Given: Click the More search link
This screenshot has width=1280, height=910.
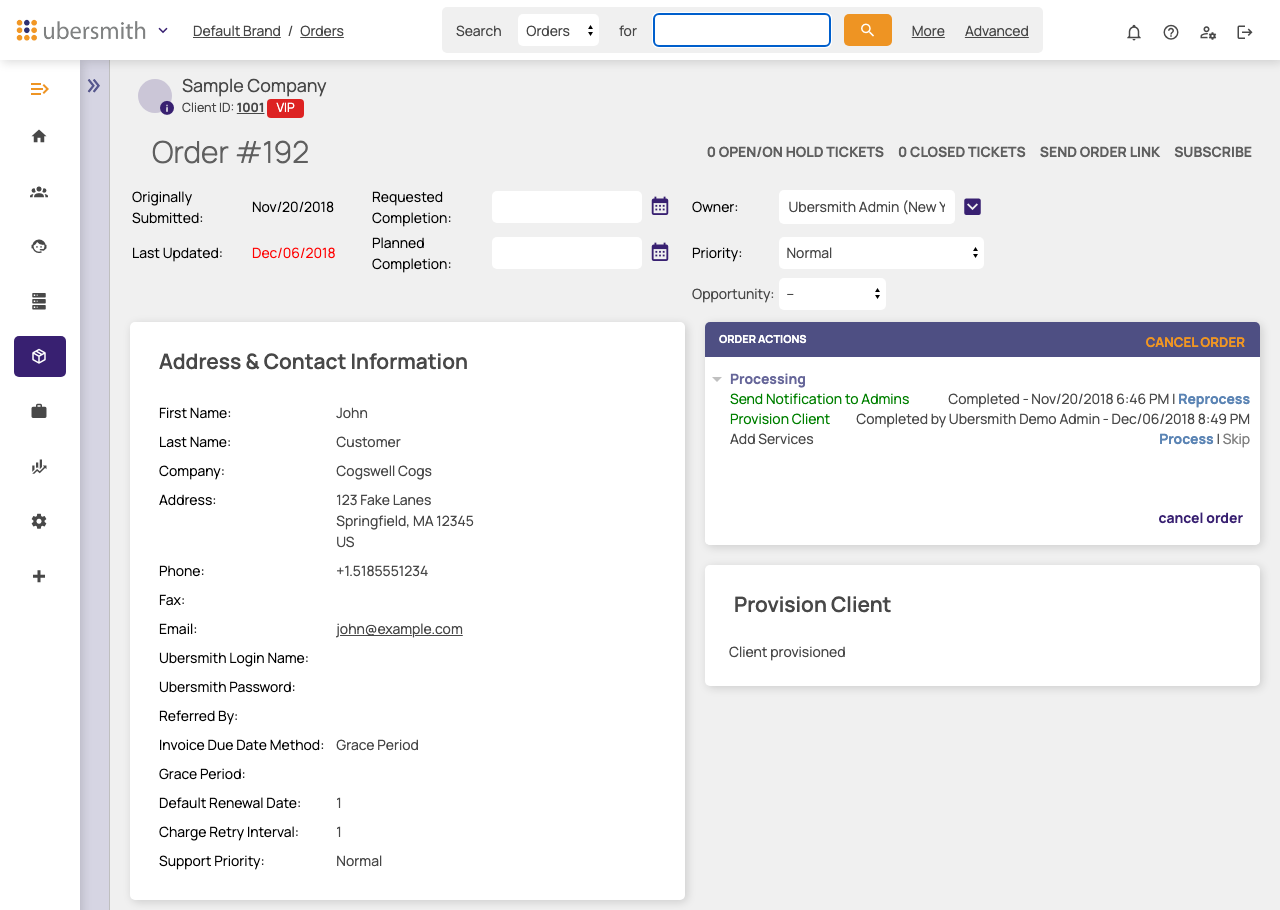Looking at the screenshot, I should pos(928,31).
